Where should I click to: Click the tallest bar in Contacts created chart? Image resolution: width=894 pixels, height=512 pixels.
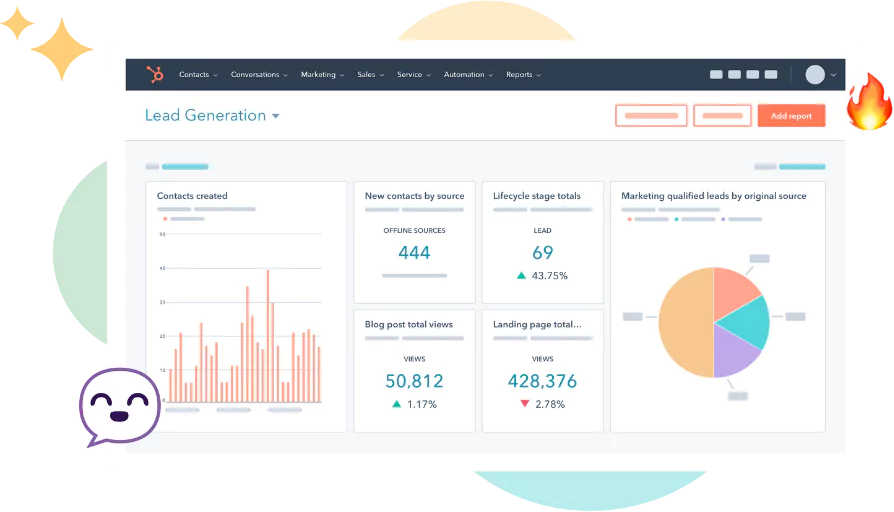(x=267, y=336)
